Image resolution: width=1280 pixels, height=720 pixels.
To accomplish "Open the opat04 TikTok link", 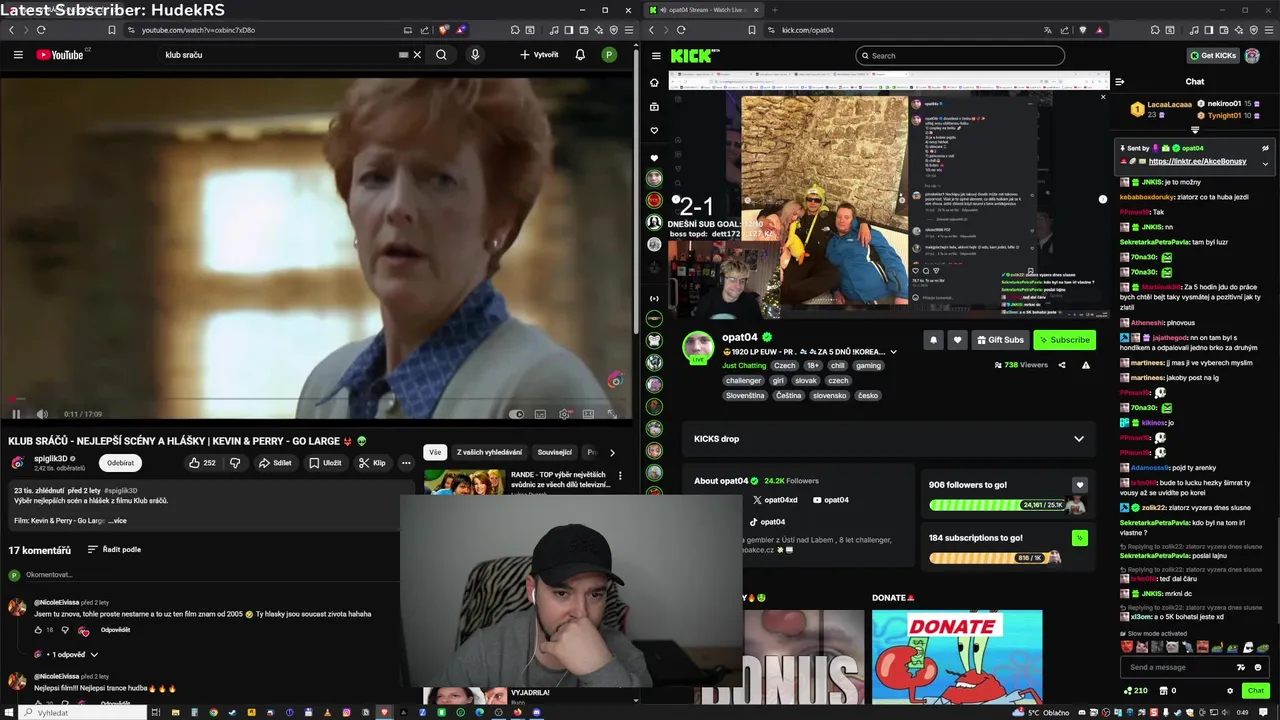I will pyautogui.click(x=767, y=522).
